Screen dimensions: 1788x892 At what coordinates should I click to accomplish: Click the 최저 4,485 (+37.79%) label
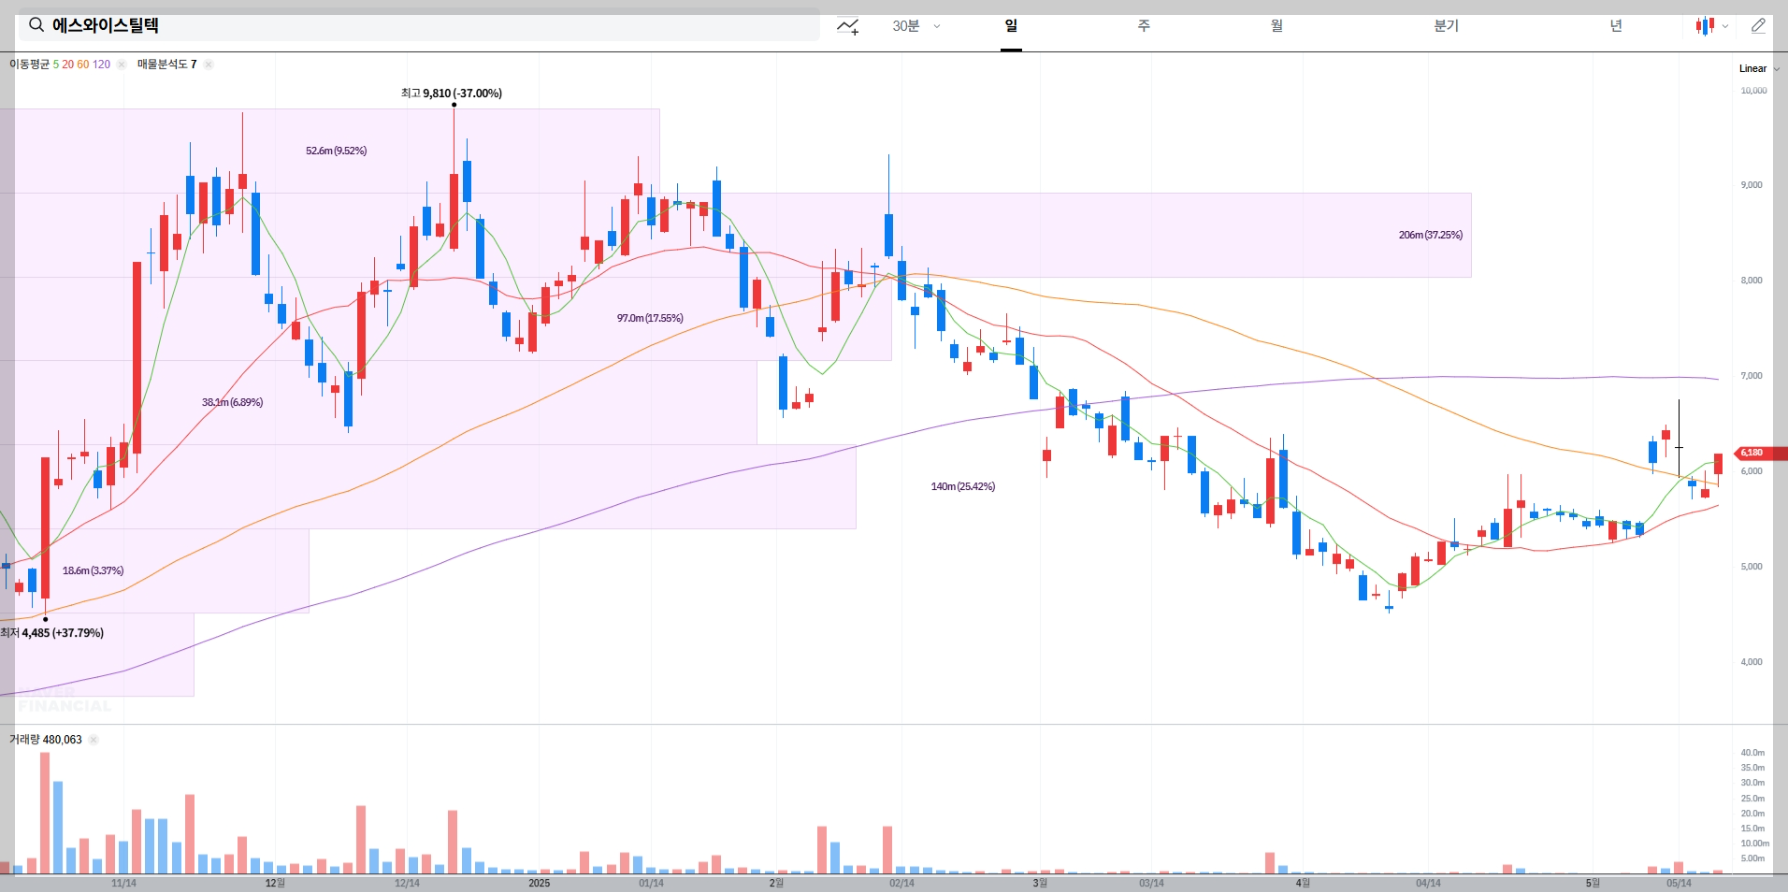pos(52,633)
